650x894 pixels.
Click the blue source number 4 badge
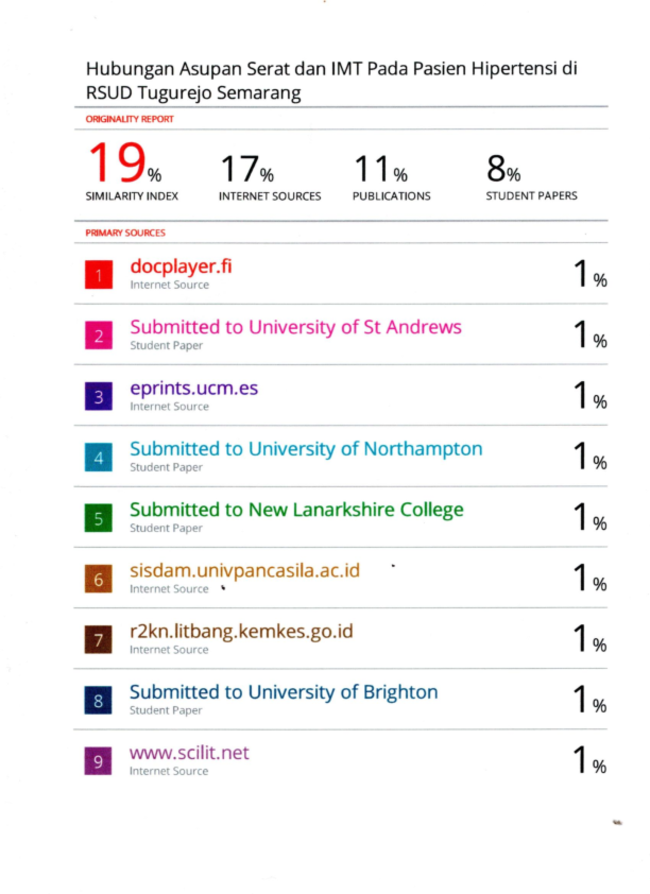coord(99,457)
